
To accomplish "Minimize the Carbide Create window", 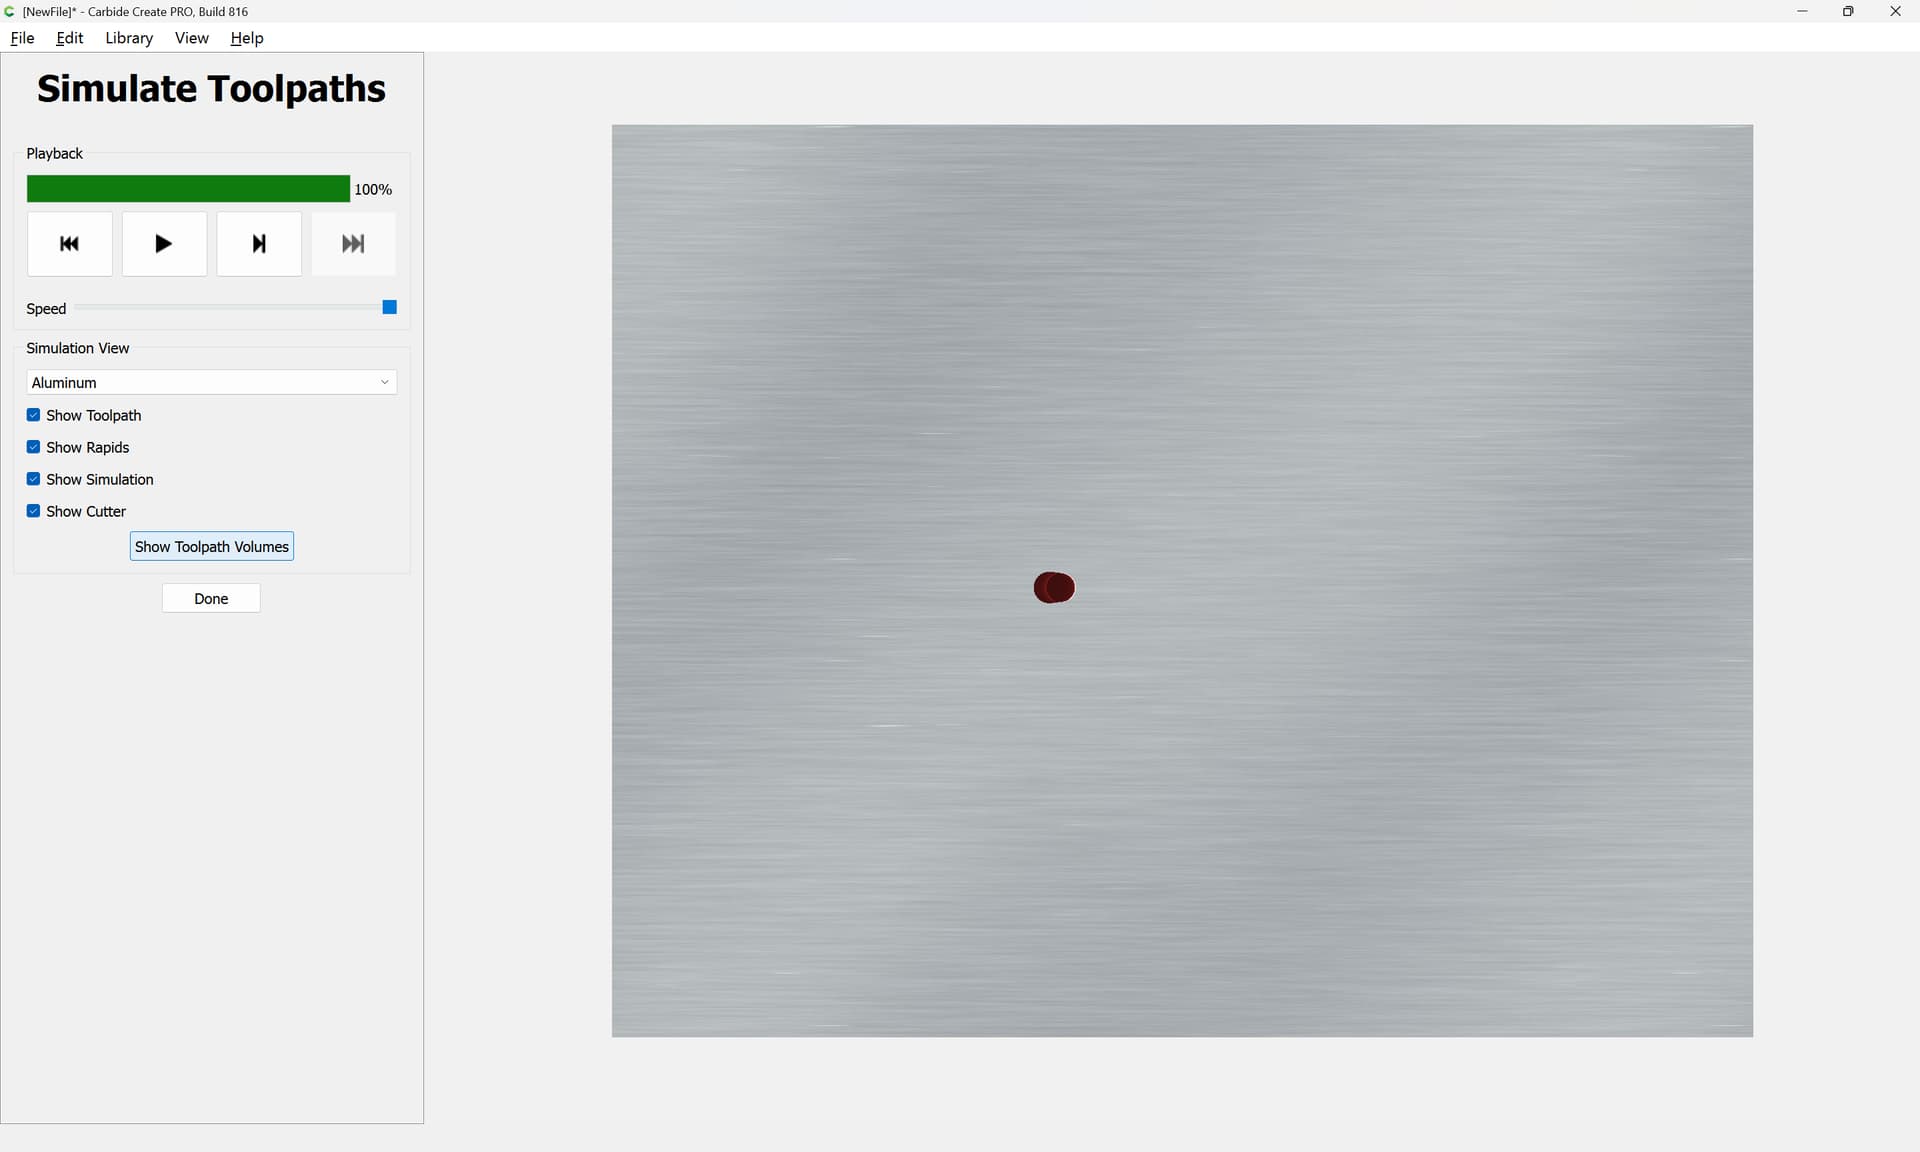I will point(1802,11).
